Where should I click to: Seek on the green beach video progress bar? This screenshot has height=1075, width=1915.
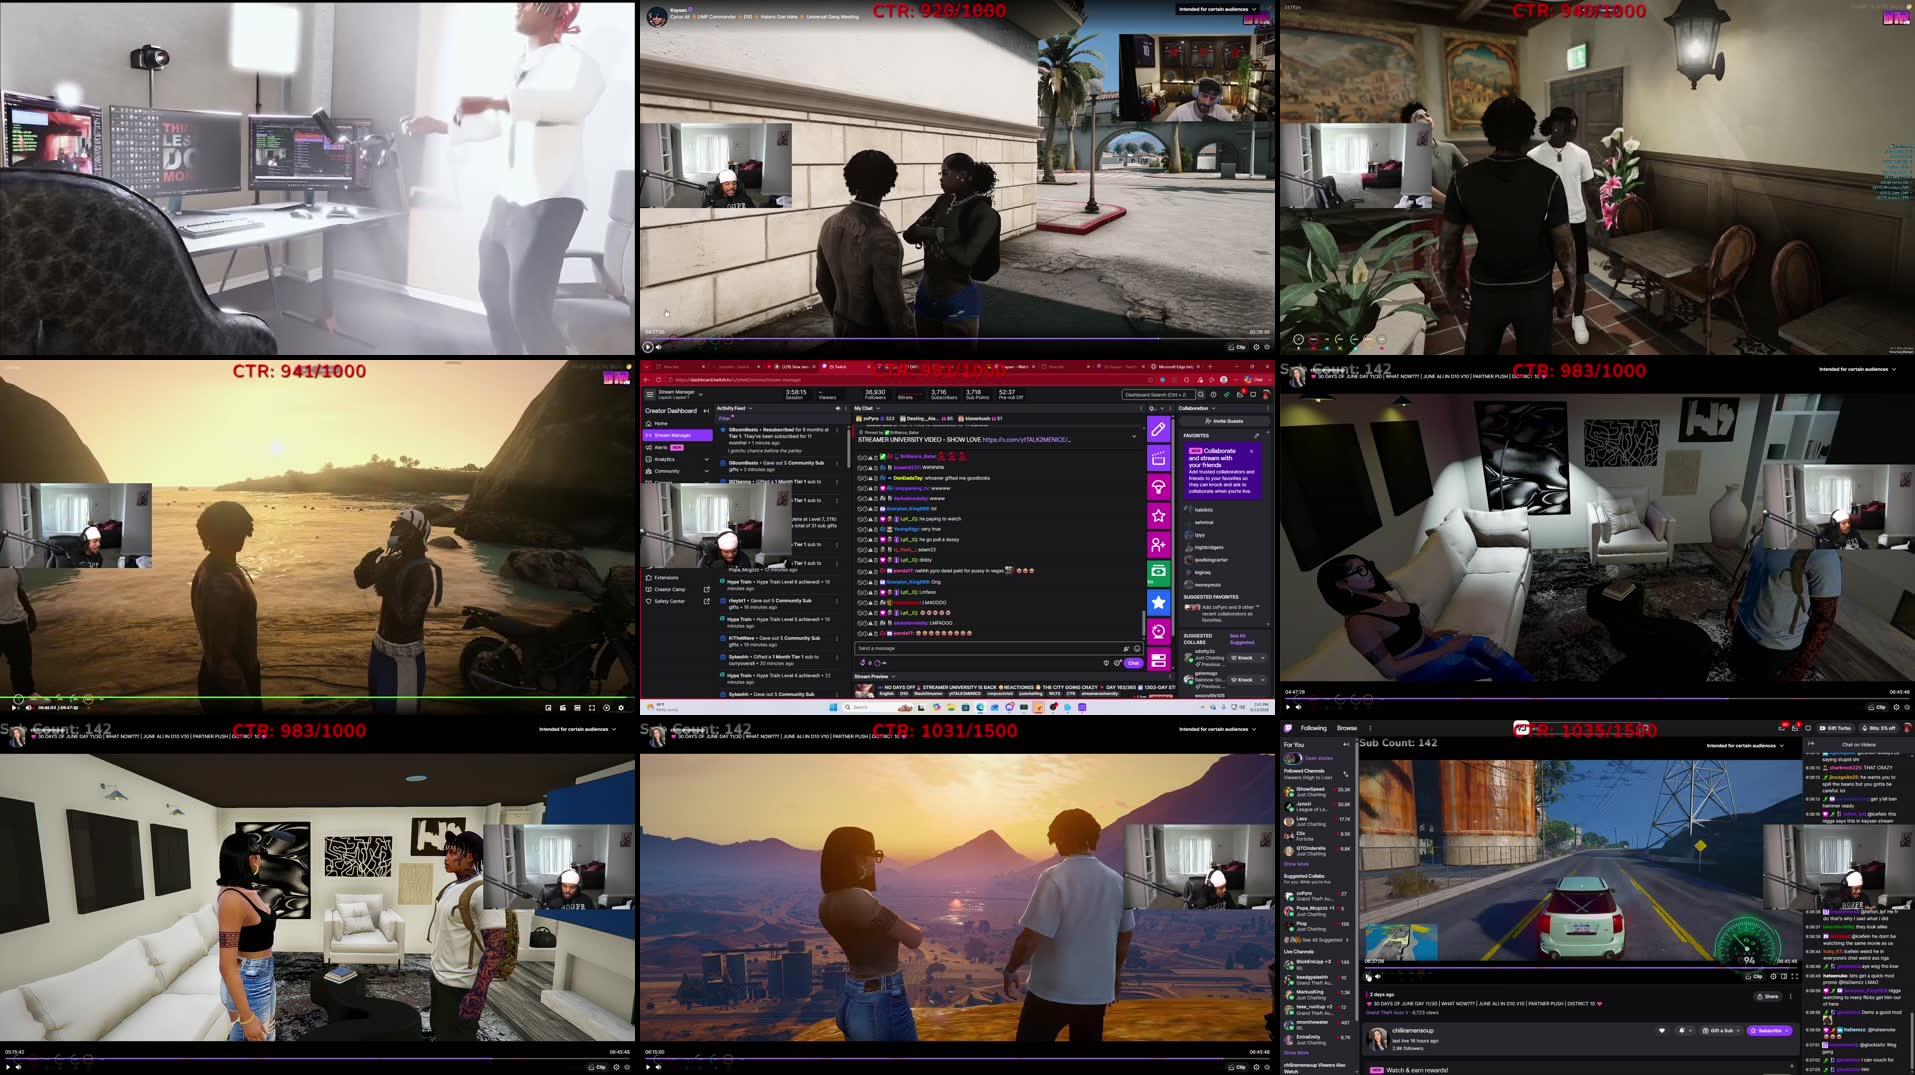pos(317,697)
